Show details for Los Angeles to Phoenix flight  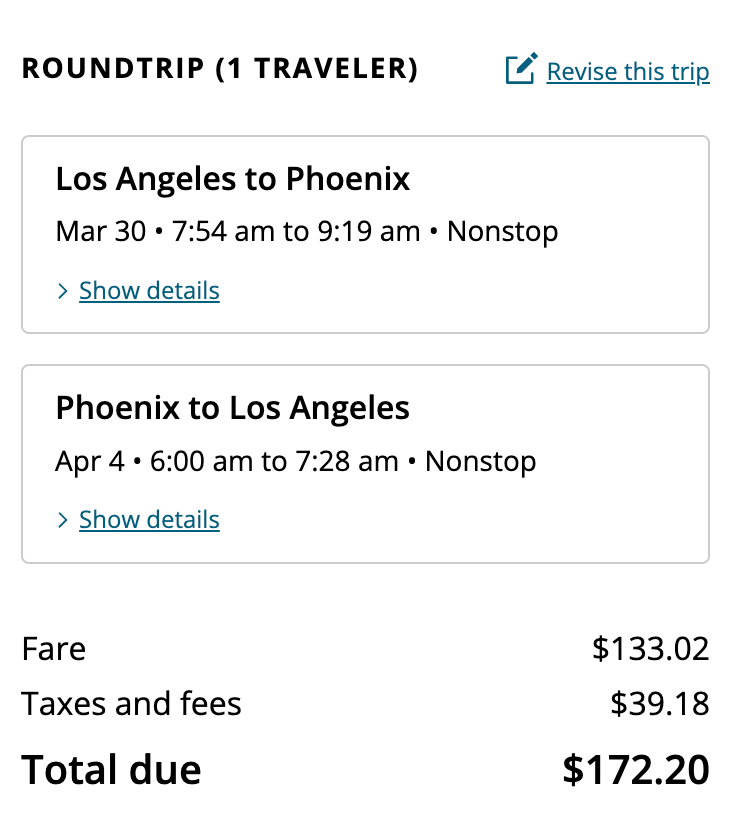click(149, 291)
